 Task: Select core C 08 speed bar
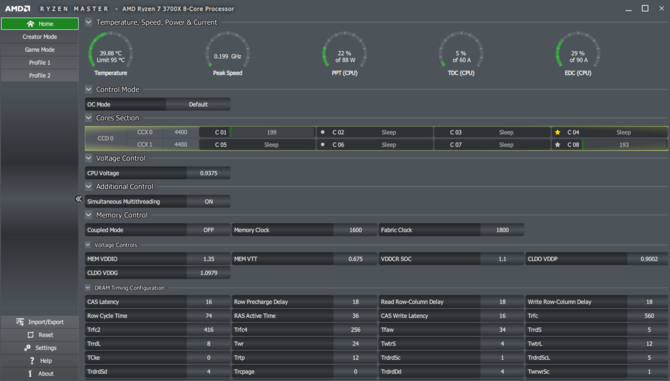pyautogui.click(x=624, y=145)
